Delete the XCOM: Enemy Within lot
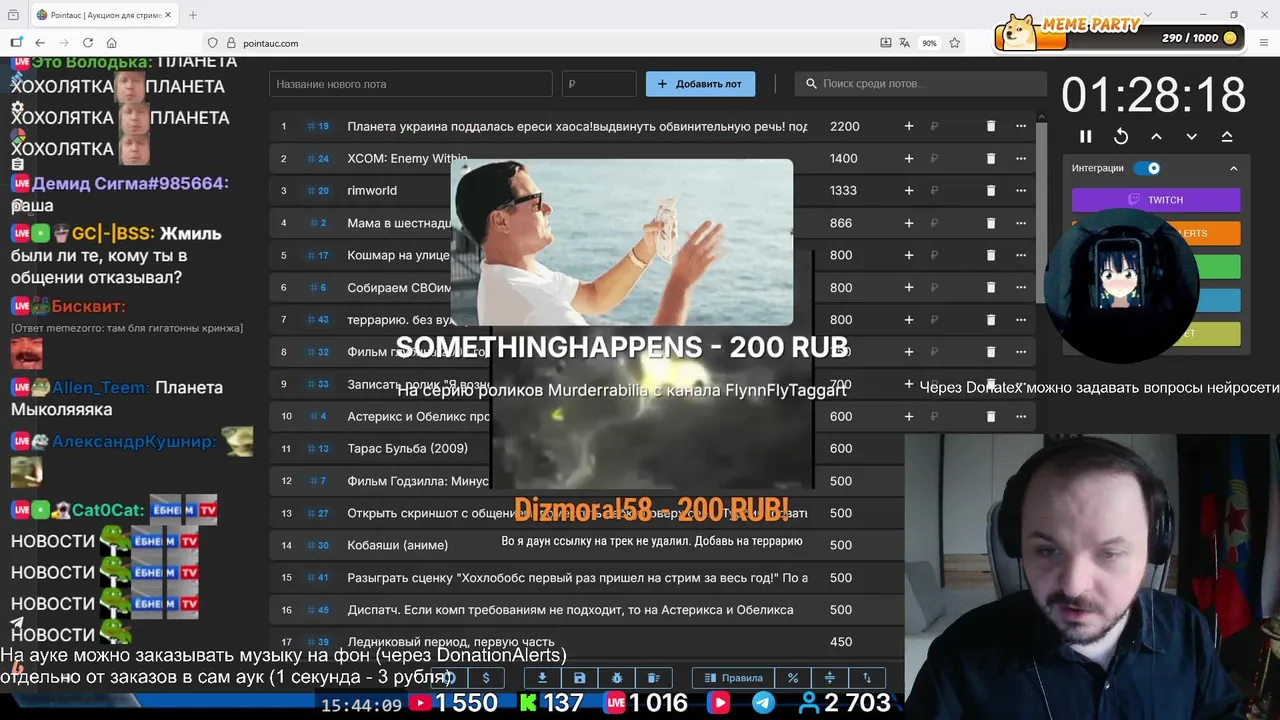The image size is (1280, 720). pyautogui.click(x=991, y=158)
